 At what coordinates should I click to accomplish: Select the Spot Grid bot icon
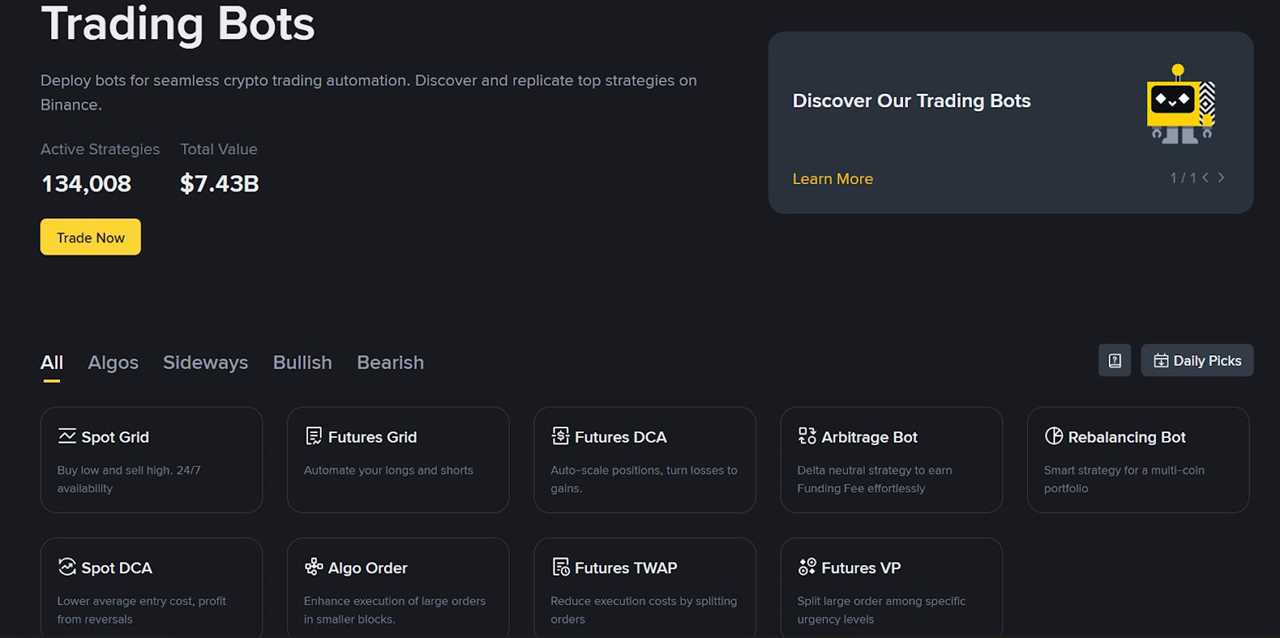[x=66, y=436]
